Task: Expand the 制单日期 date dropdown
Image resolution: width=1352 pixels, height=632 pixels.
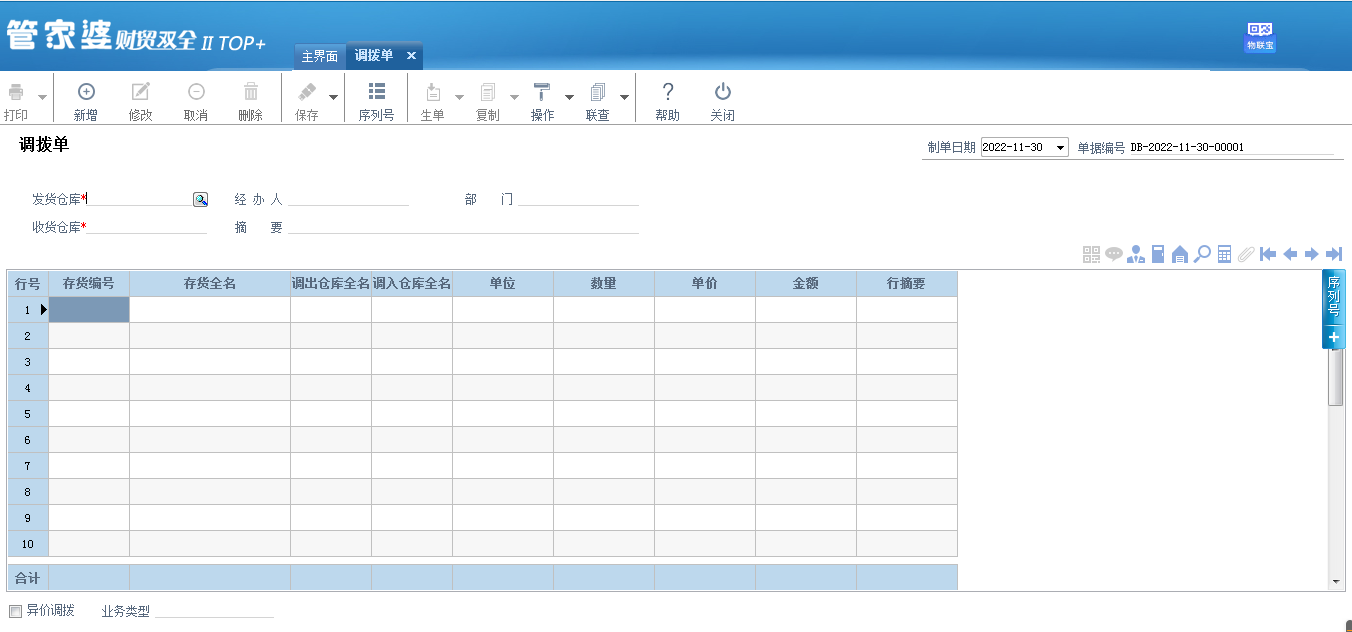Action: coord(1060,148)
